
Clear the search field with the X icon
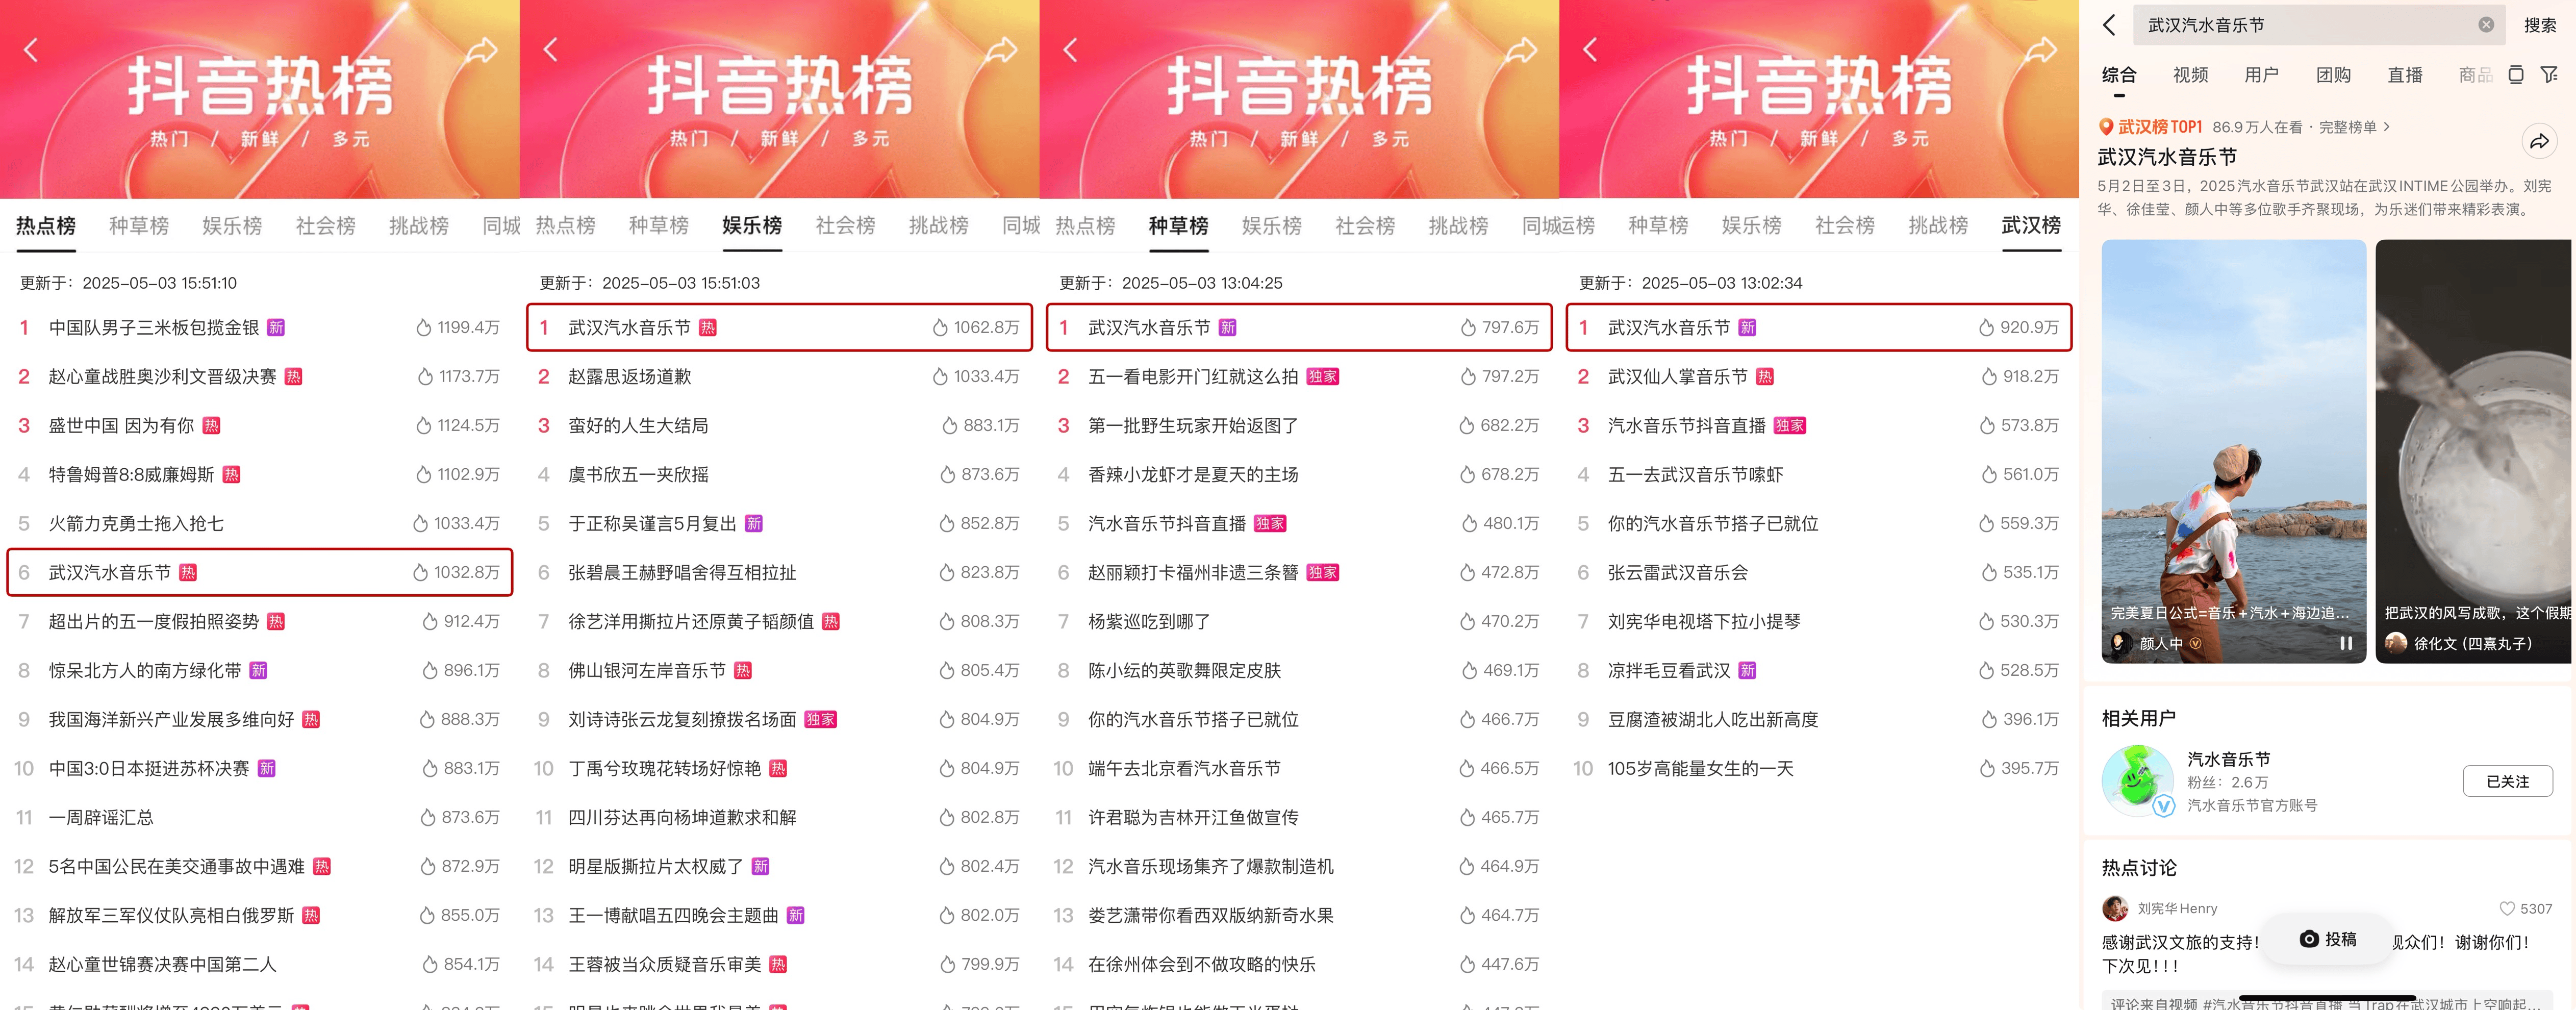point(2485,25)
